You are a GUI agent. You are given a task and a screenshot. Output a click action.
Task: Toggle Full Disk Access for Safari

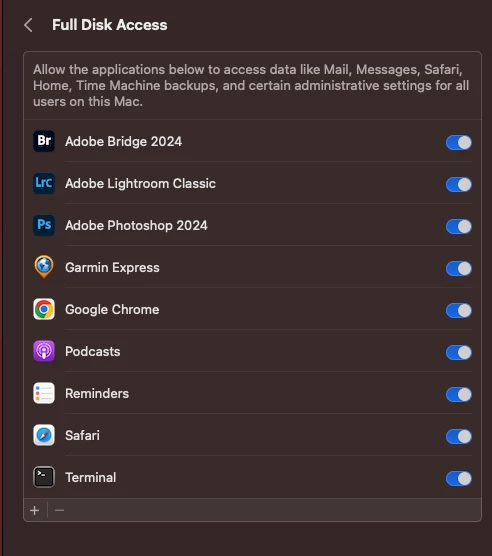pos(459,437)
